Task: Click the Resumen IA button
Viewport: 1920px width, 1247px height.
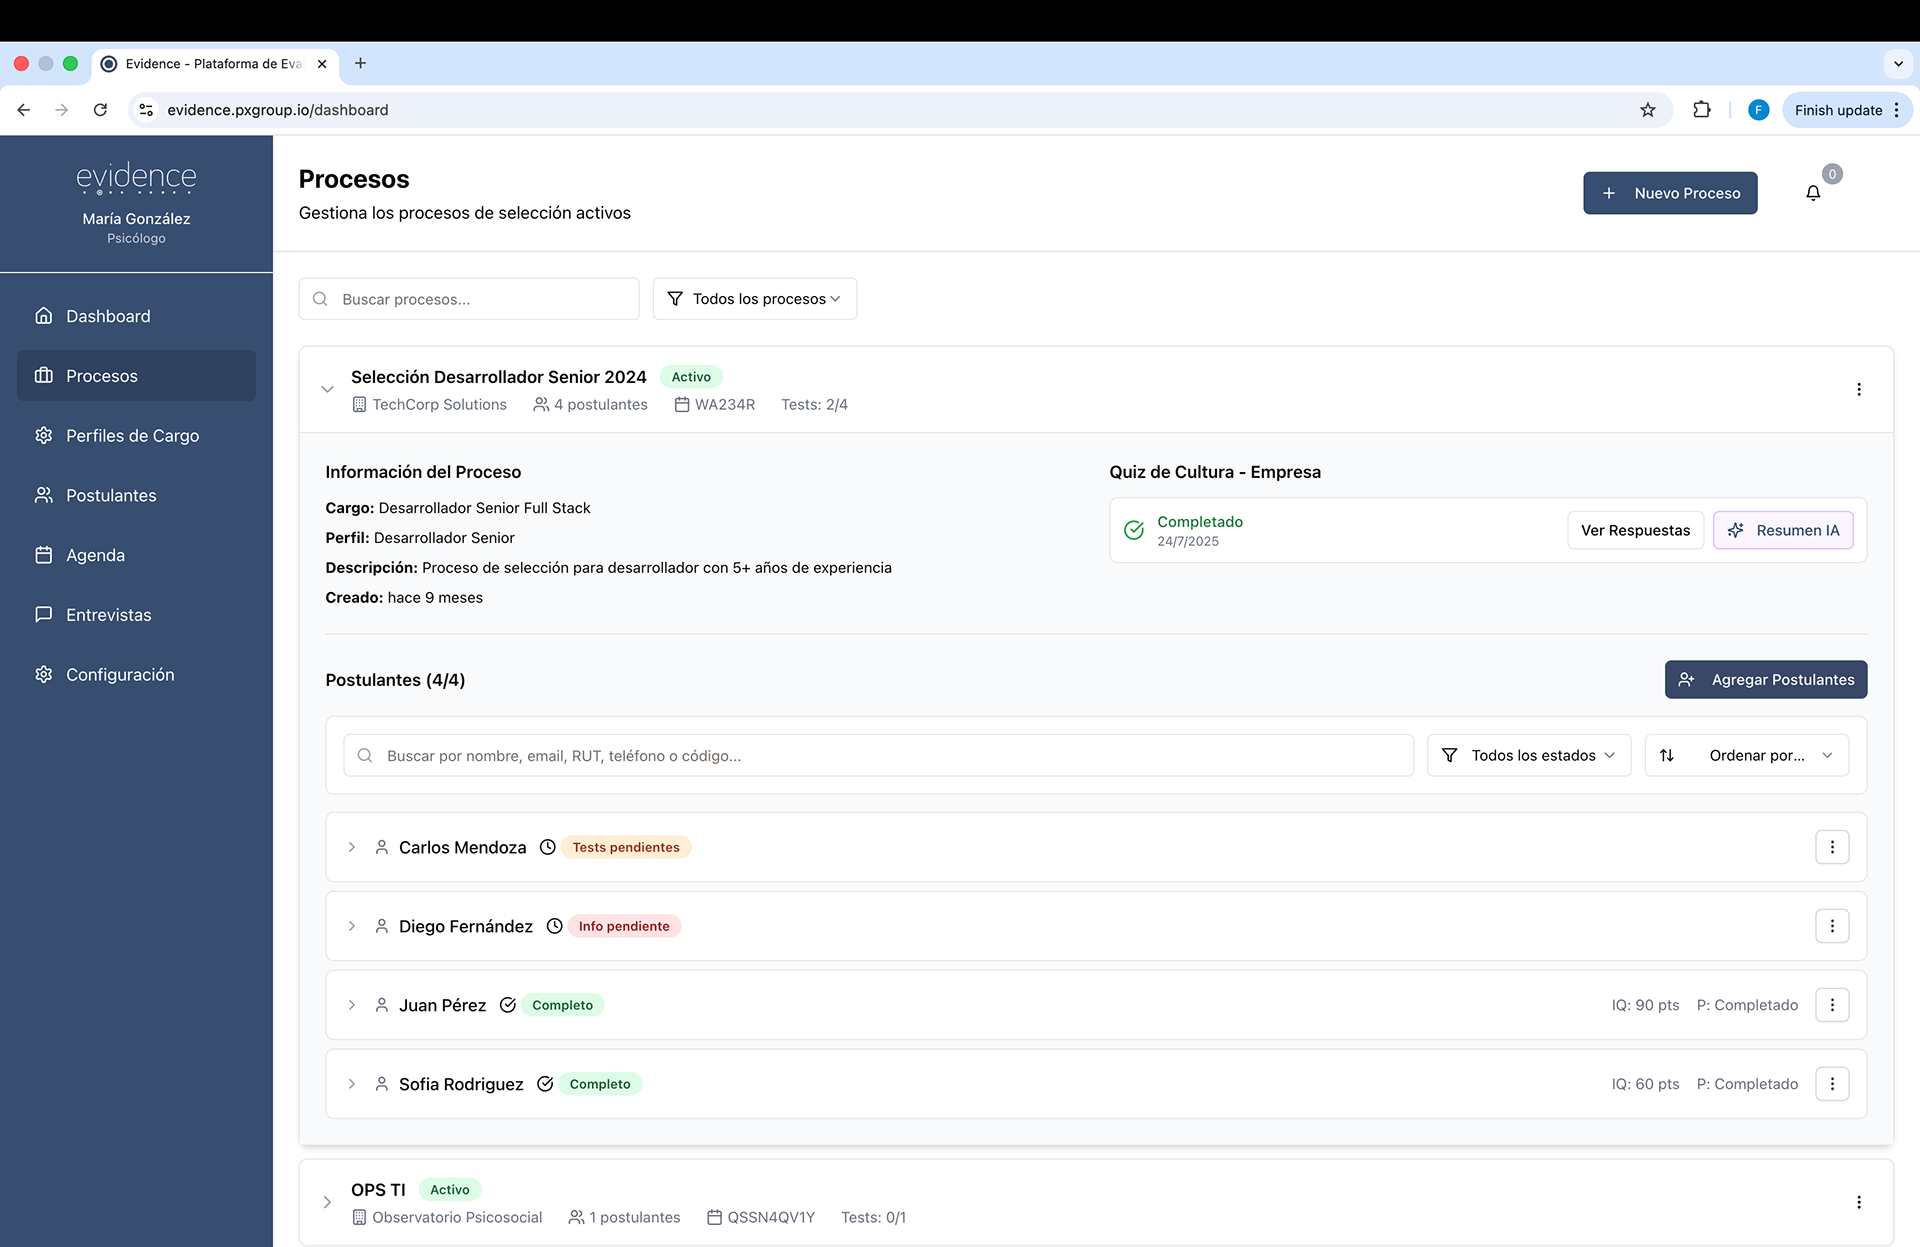Action: [1782, 531]
